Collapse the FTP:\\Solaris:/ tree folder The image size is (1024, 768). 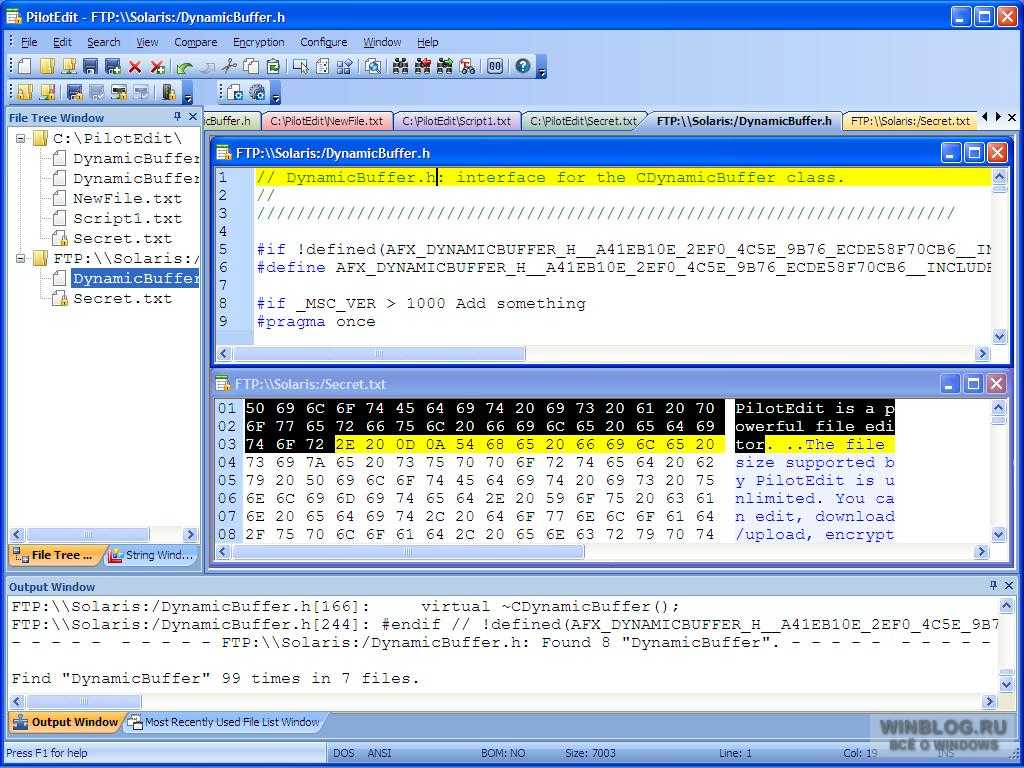click(21, 259)
